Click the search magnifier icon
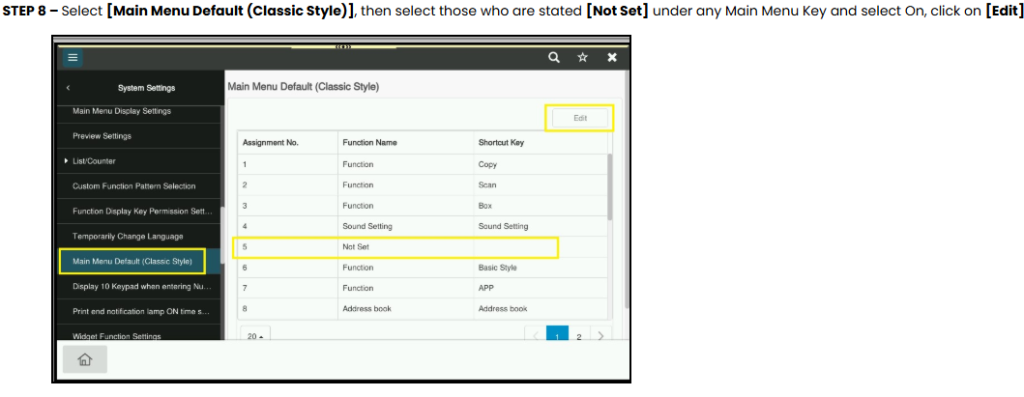 tap(554, 57)
